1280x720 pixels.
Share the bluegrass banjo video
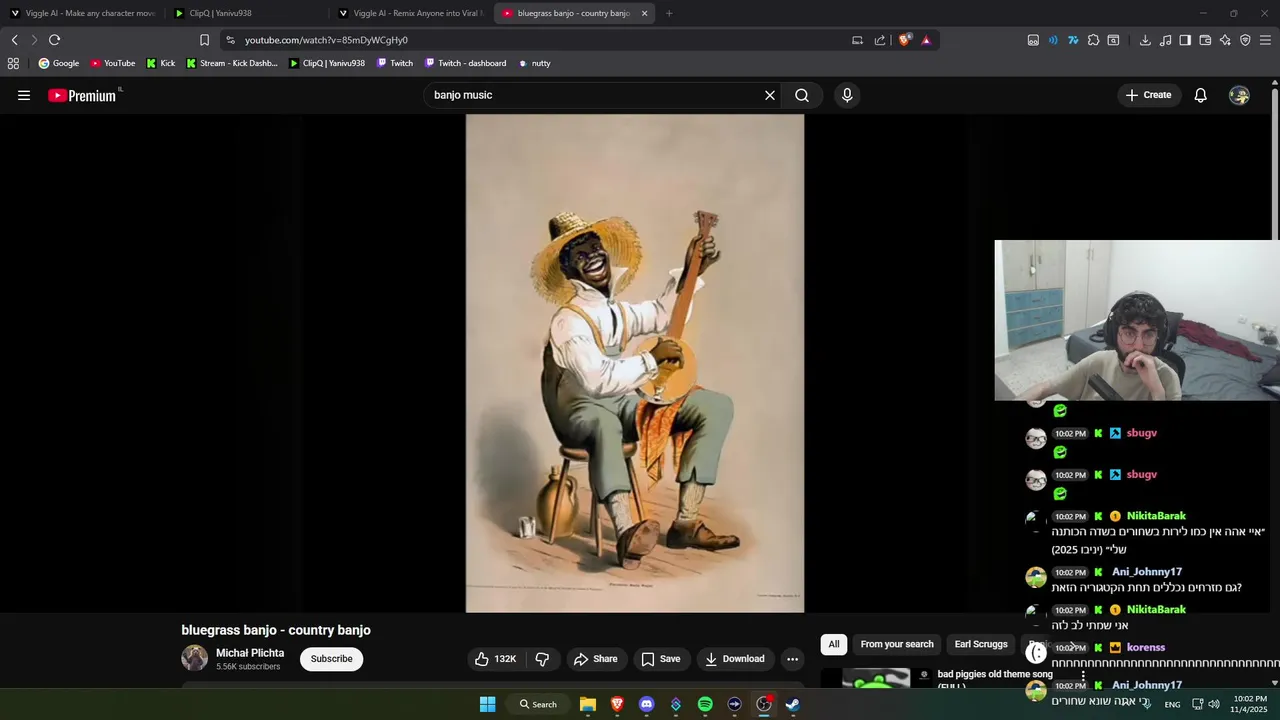tap(595, 659)
